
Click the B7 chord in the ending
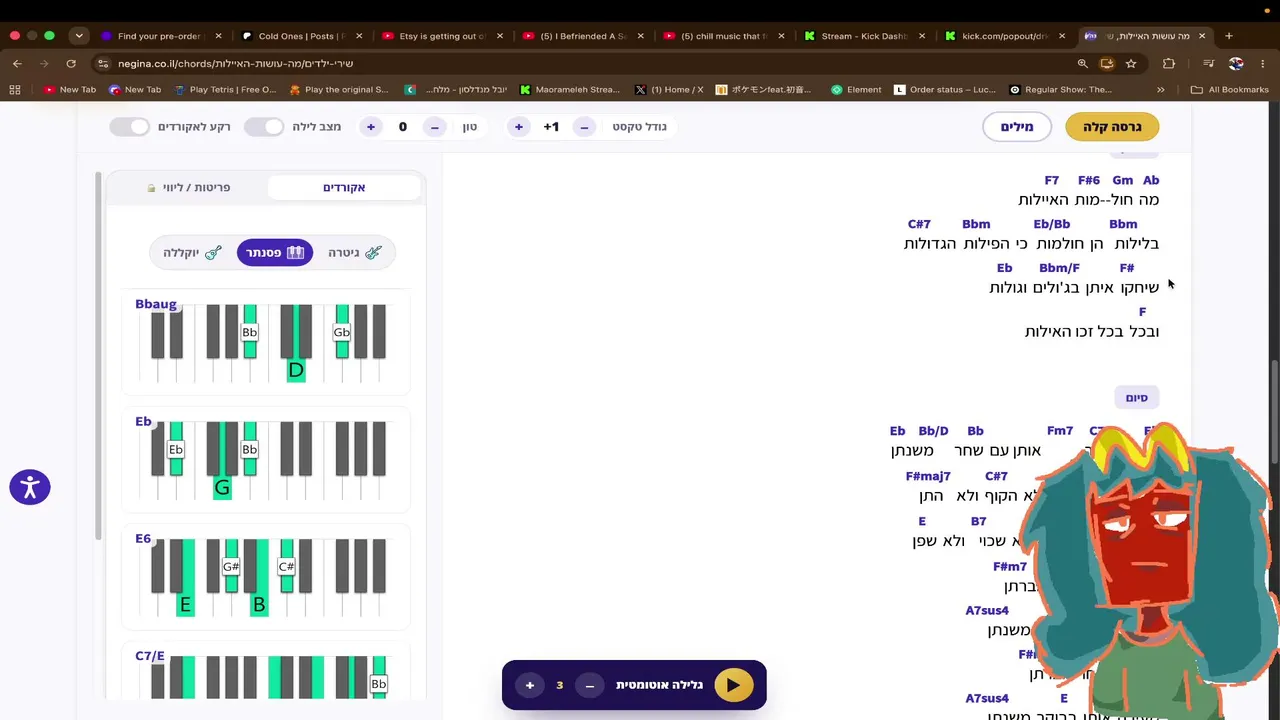pos(979,522)
